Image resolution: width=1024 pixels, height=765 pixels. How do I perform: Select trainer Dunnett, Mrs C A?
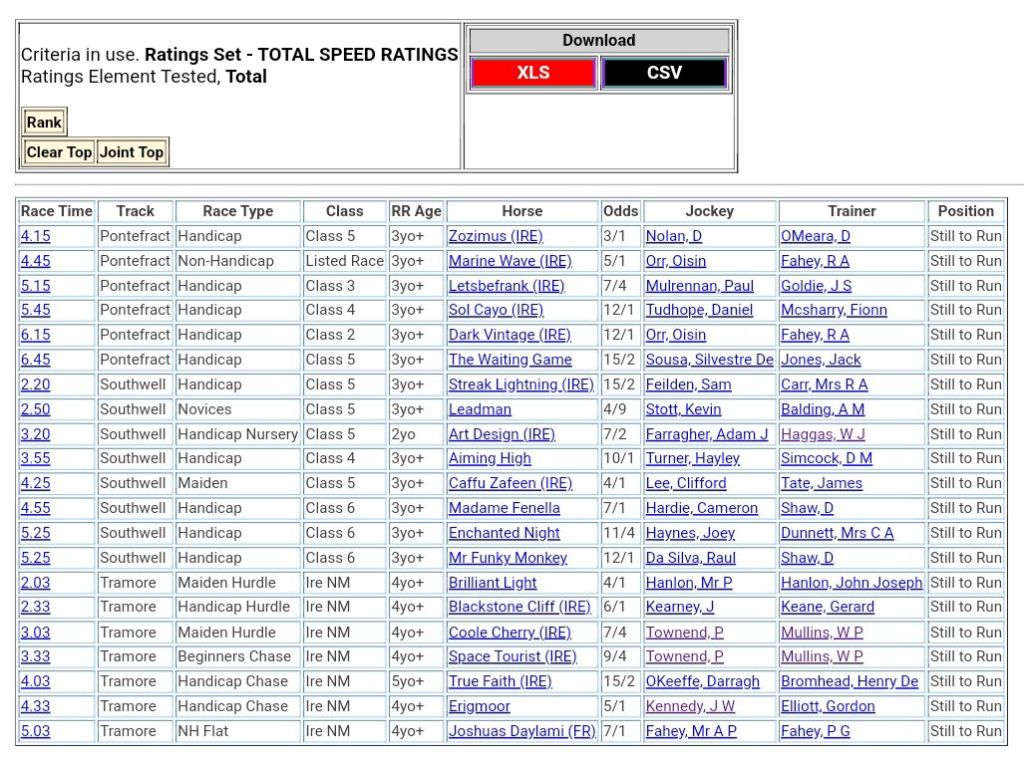[837, 533]
